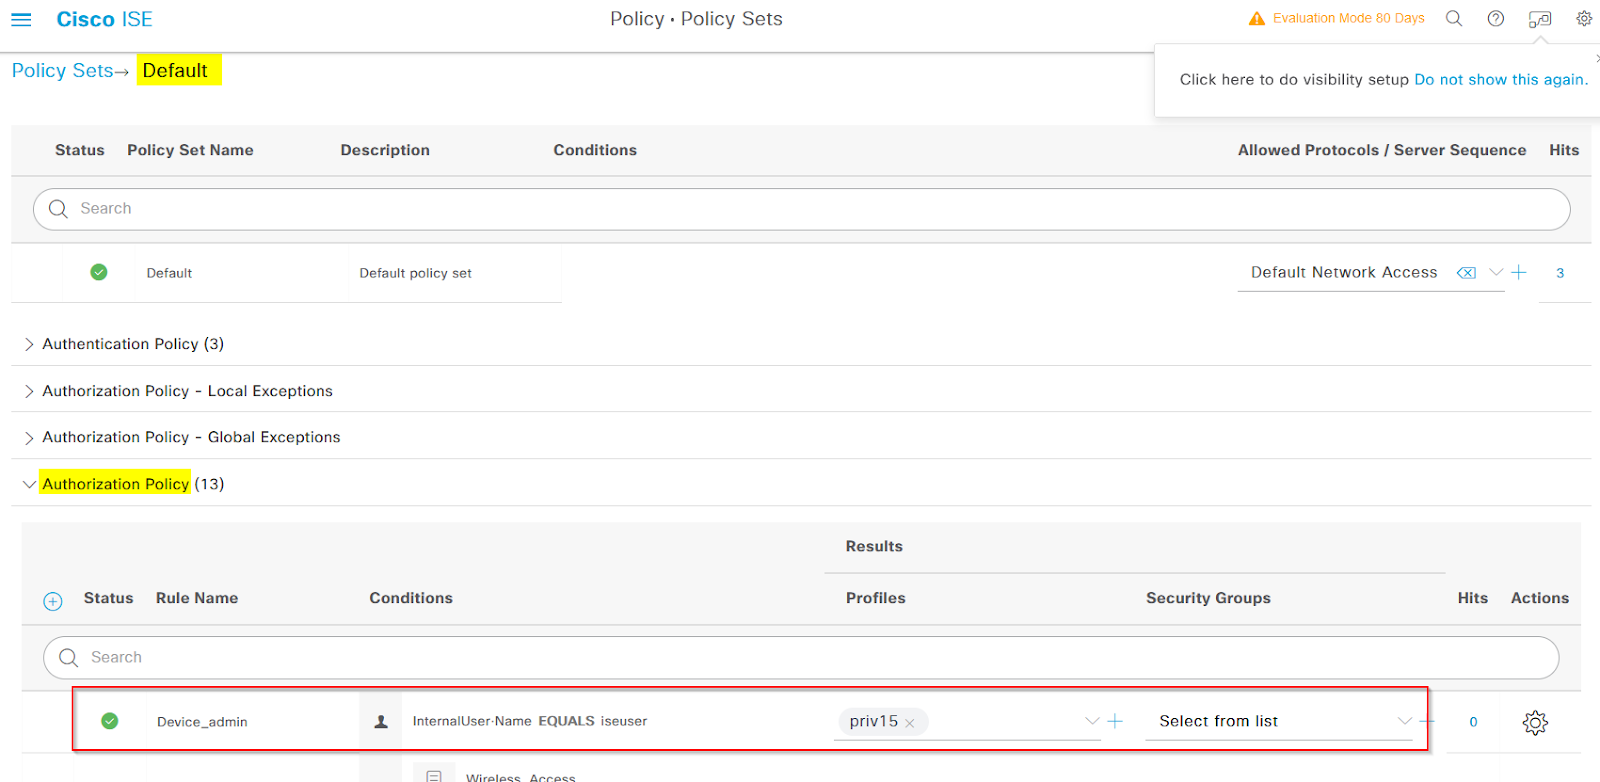Screen dimensions: 1600x782
Task: Click the Policy Set Name column header
Action: 190,150
